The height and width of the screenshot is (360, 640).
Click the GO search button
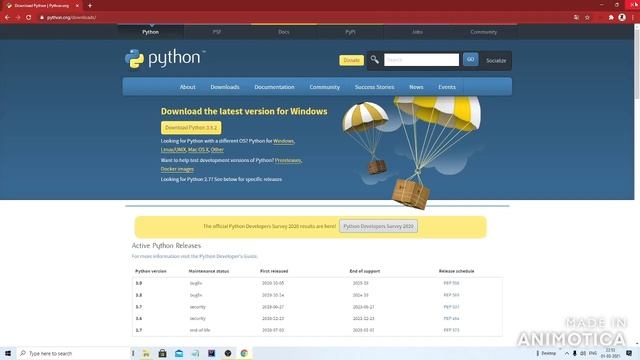click(471, 60)
